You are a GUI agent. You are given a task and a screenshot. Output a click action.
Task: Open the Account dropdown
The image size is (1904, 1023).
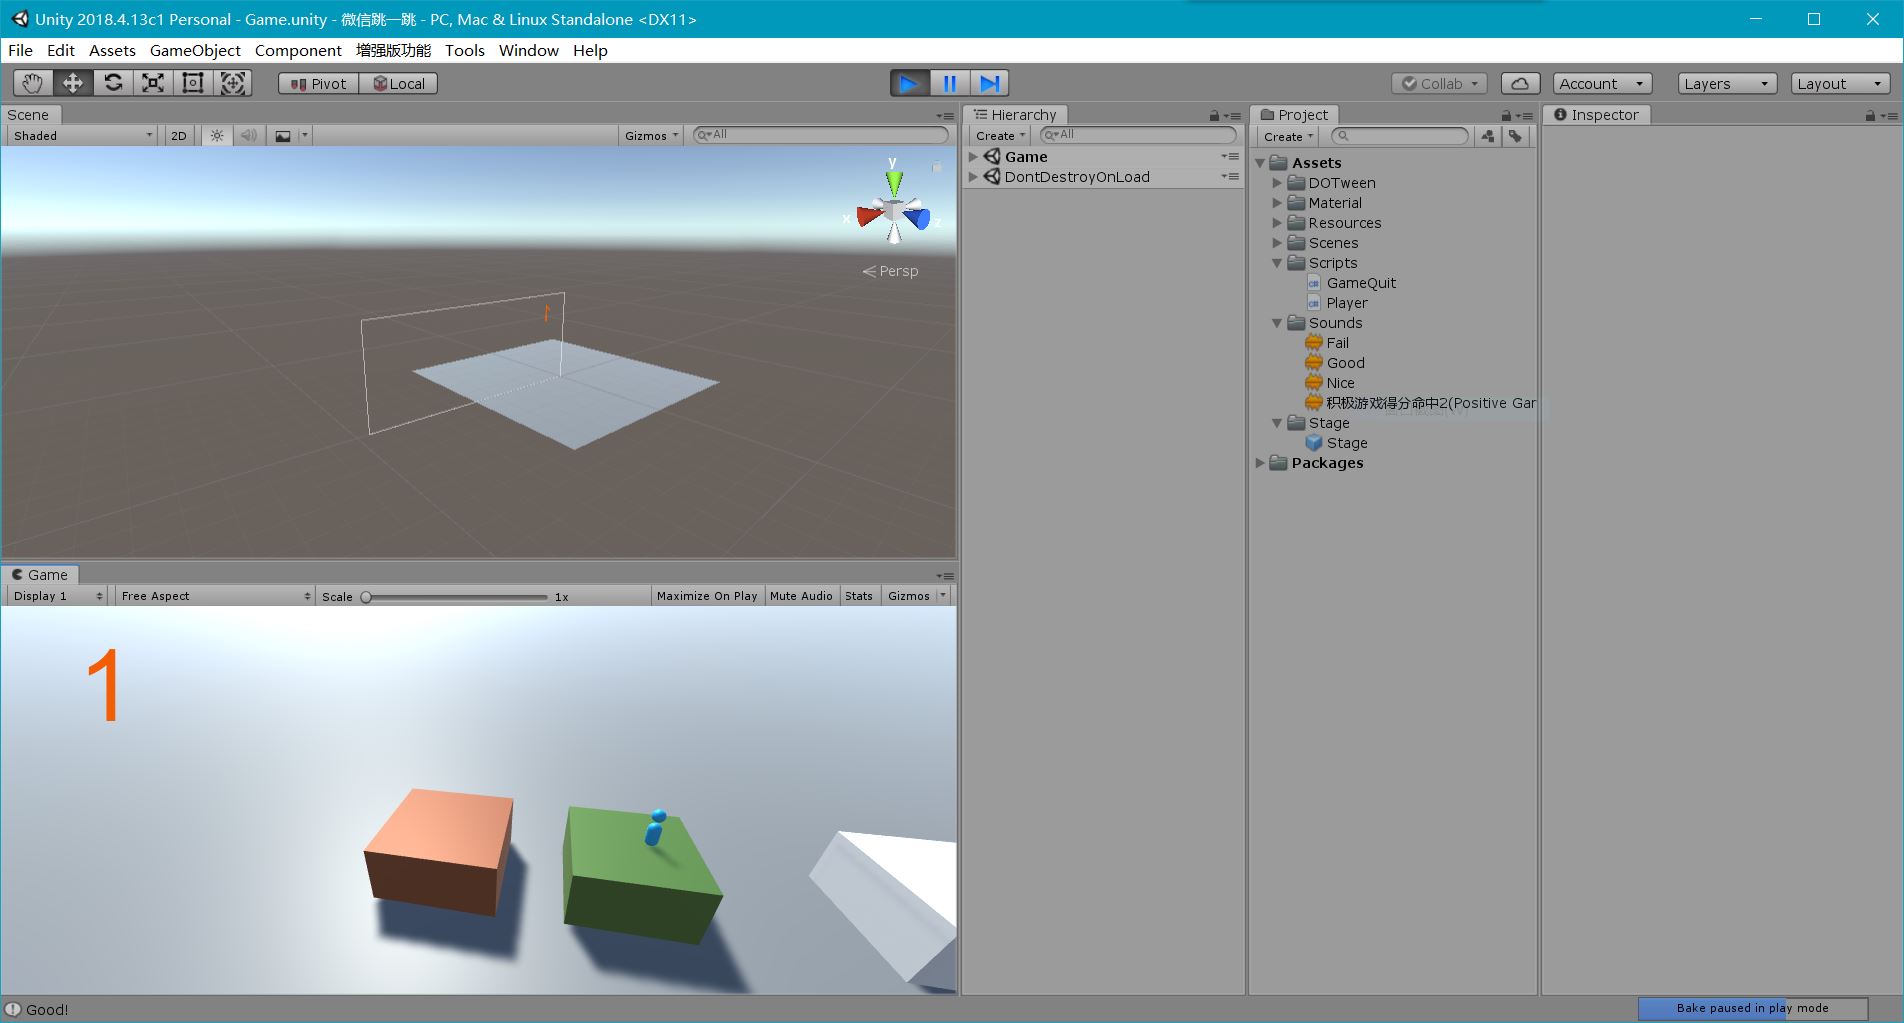click(1602, 84)
